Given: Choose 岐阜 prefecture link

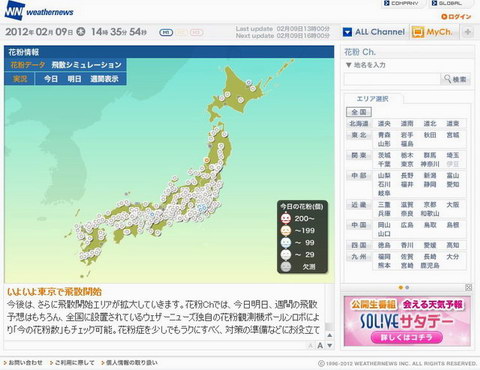Looking at the screenshot, I should coord(384,193).
